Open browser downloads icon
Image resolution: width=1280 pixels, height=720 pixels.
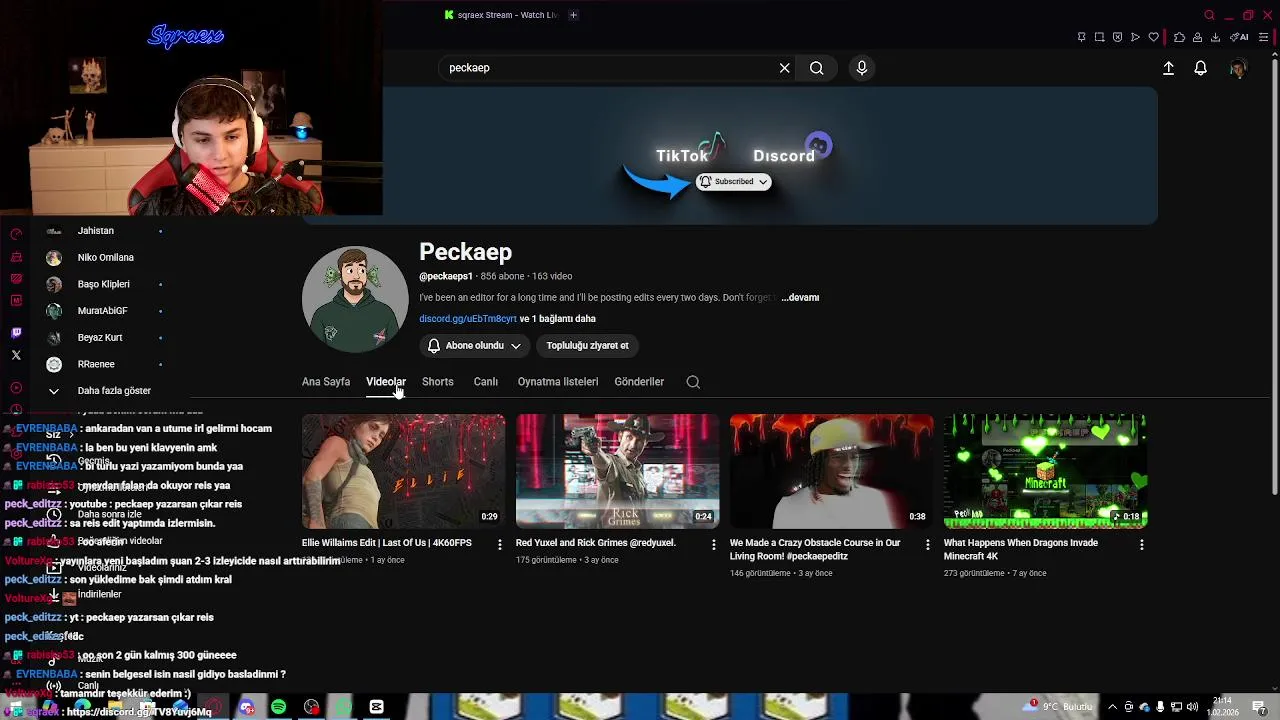[1215, 37]
